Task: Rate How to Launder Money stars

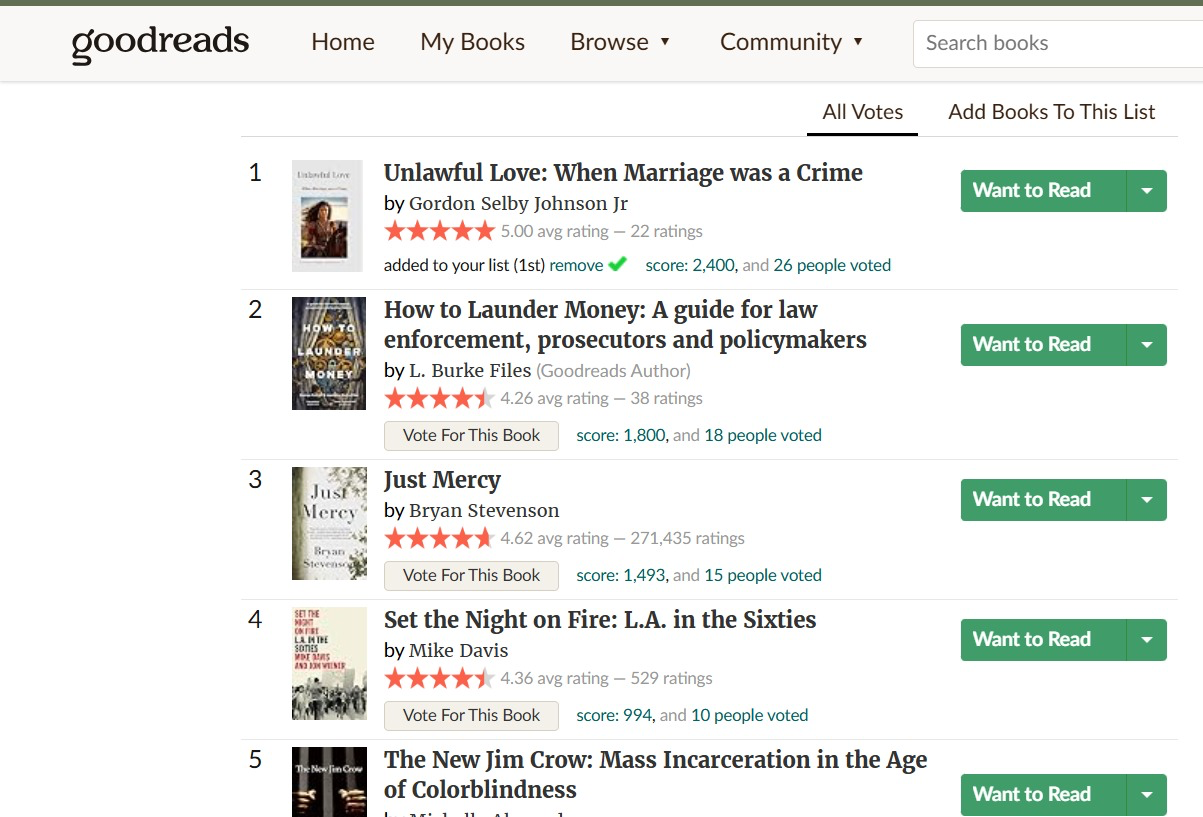Action: click(439, 398)
